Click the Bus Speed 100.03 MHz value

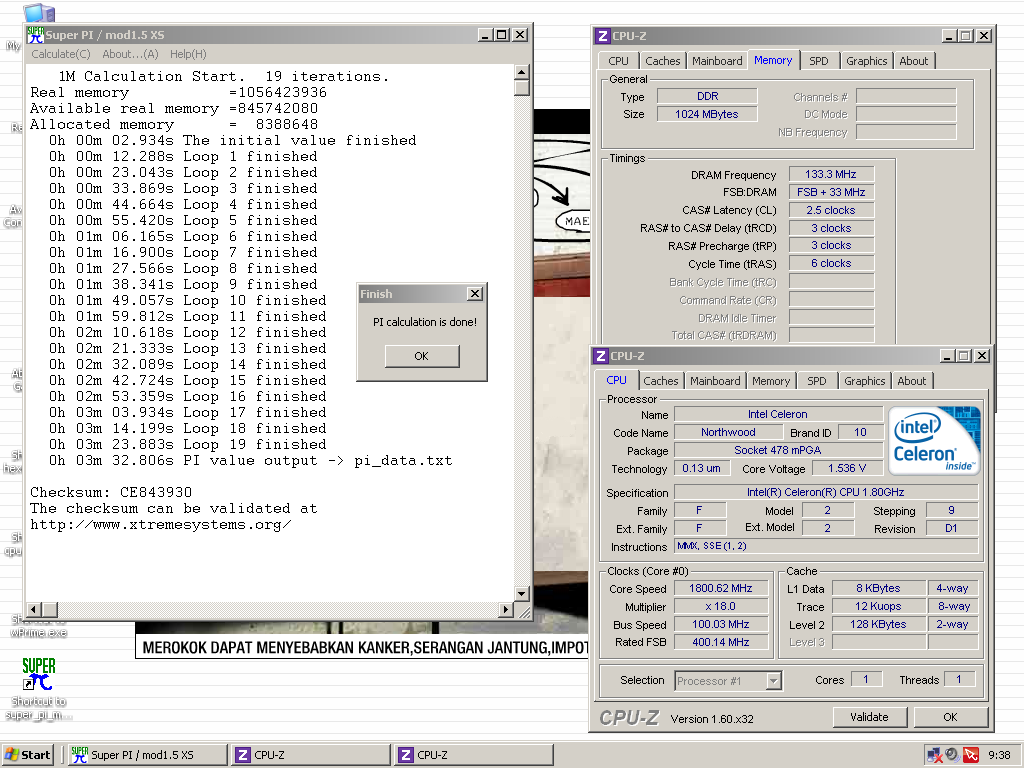(721, 624)
